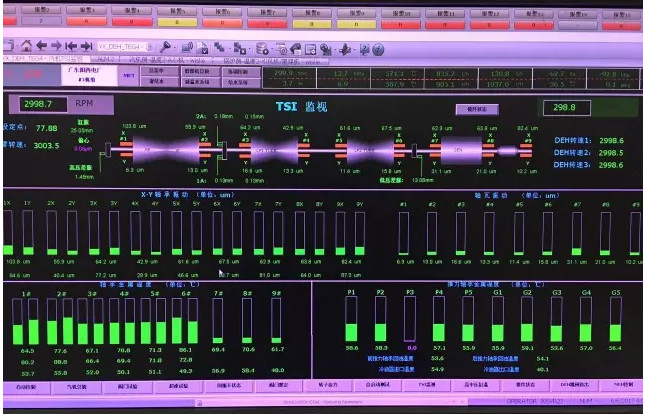Viewport: 645px width, 414px height.
Task: Click the purple button right of TSI 监视 title
Action: [x=476, y=108]
